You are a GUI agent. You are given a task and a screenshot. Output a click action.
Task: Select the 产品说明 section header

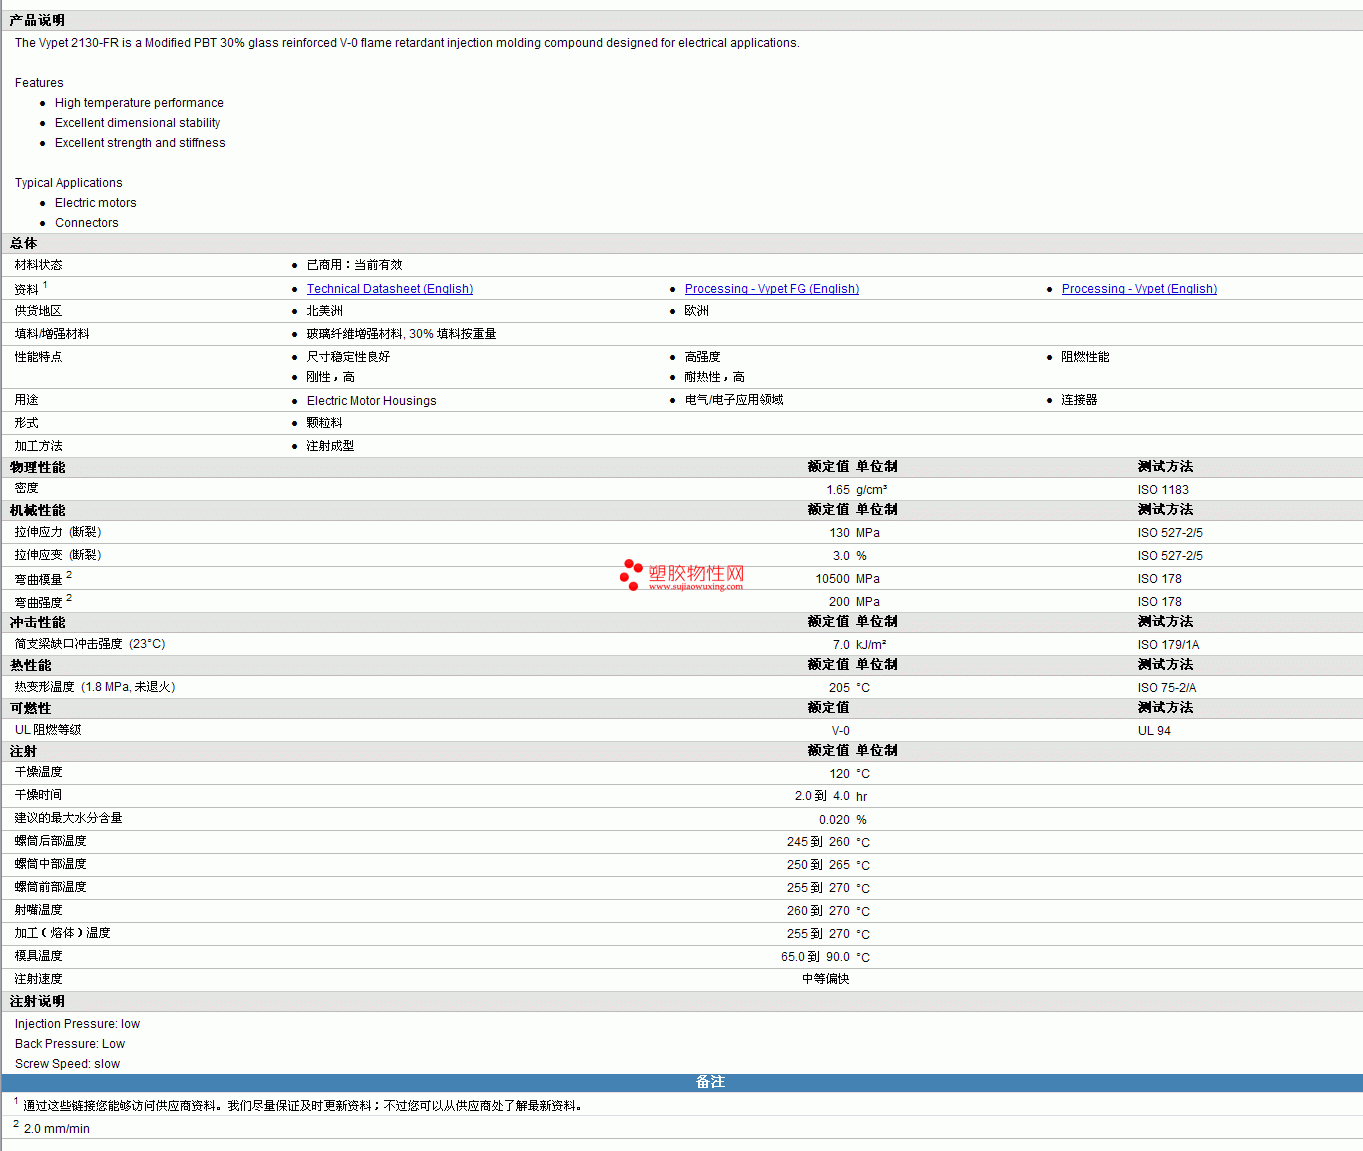pos(37,20)
